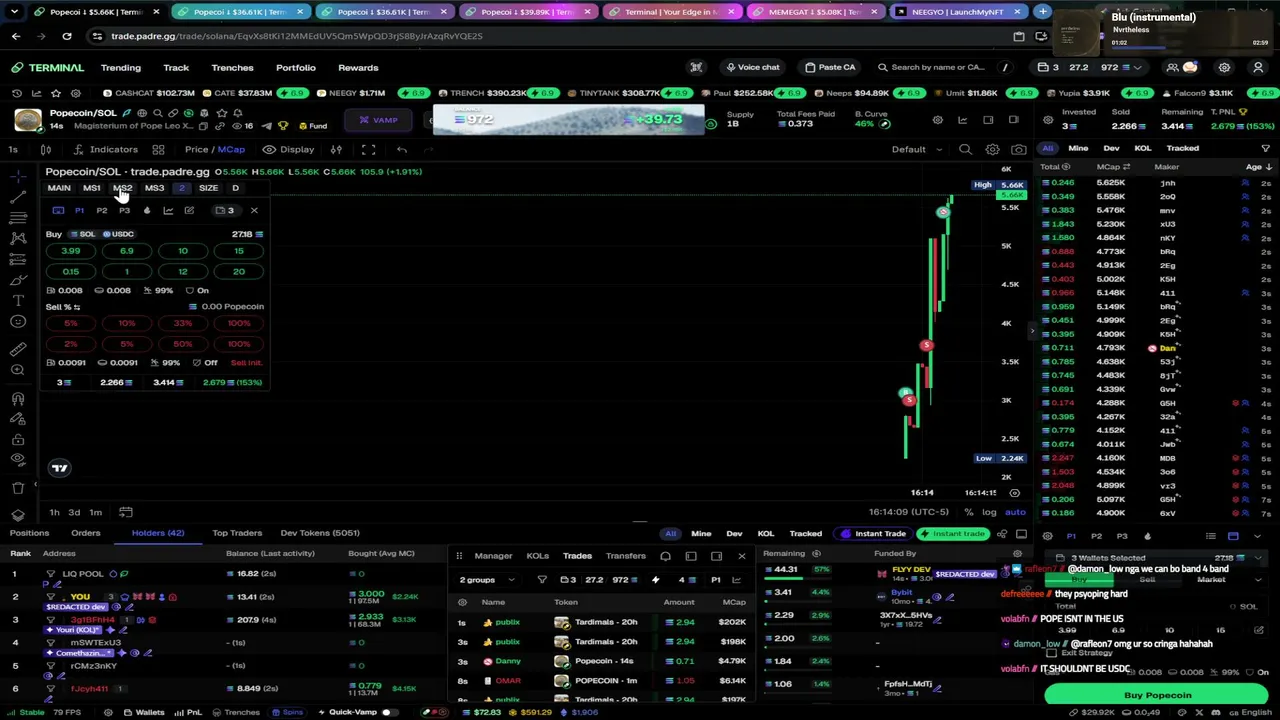
Task: Open user profile icon
Action: [1258, 67]
